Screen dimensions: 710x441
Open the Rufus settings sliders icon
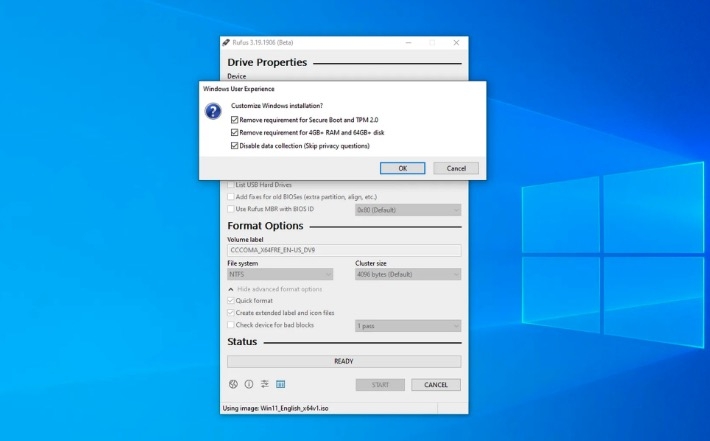(265, 384)
